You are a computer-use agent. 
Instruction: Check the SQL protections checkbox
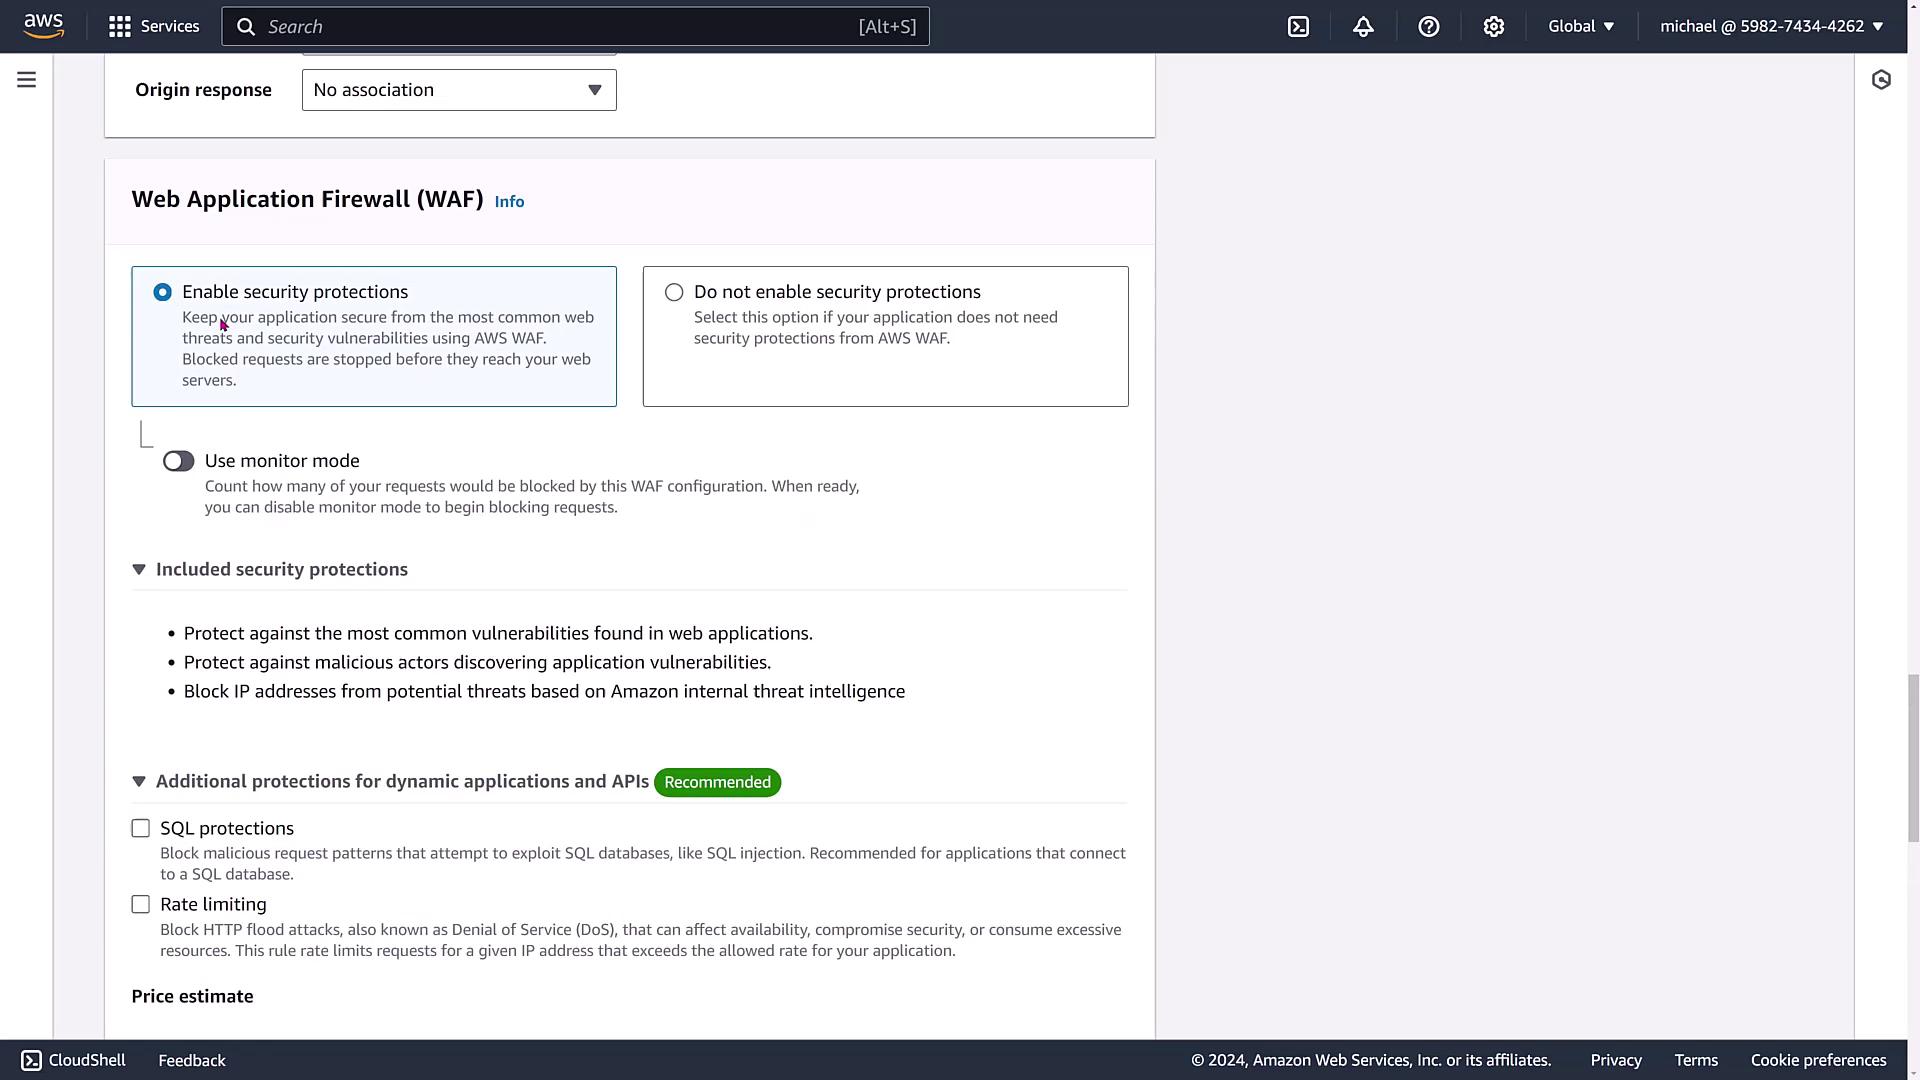tap(141, 828)
